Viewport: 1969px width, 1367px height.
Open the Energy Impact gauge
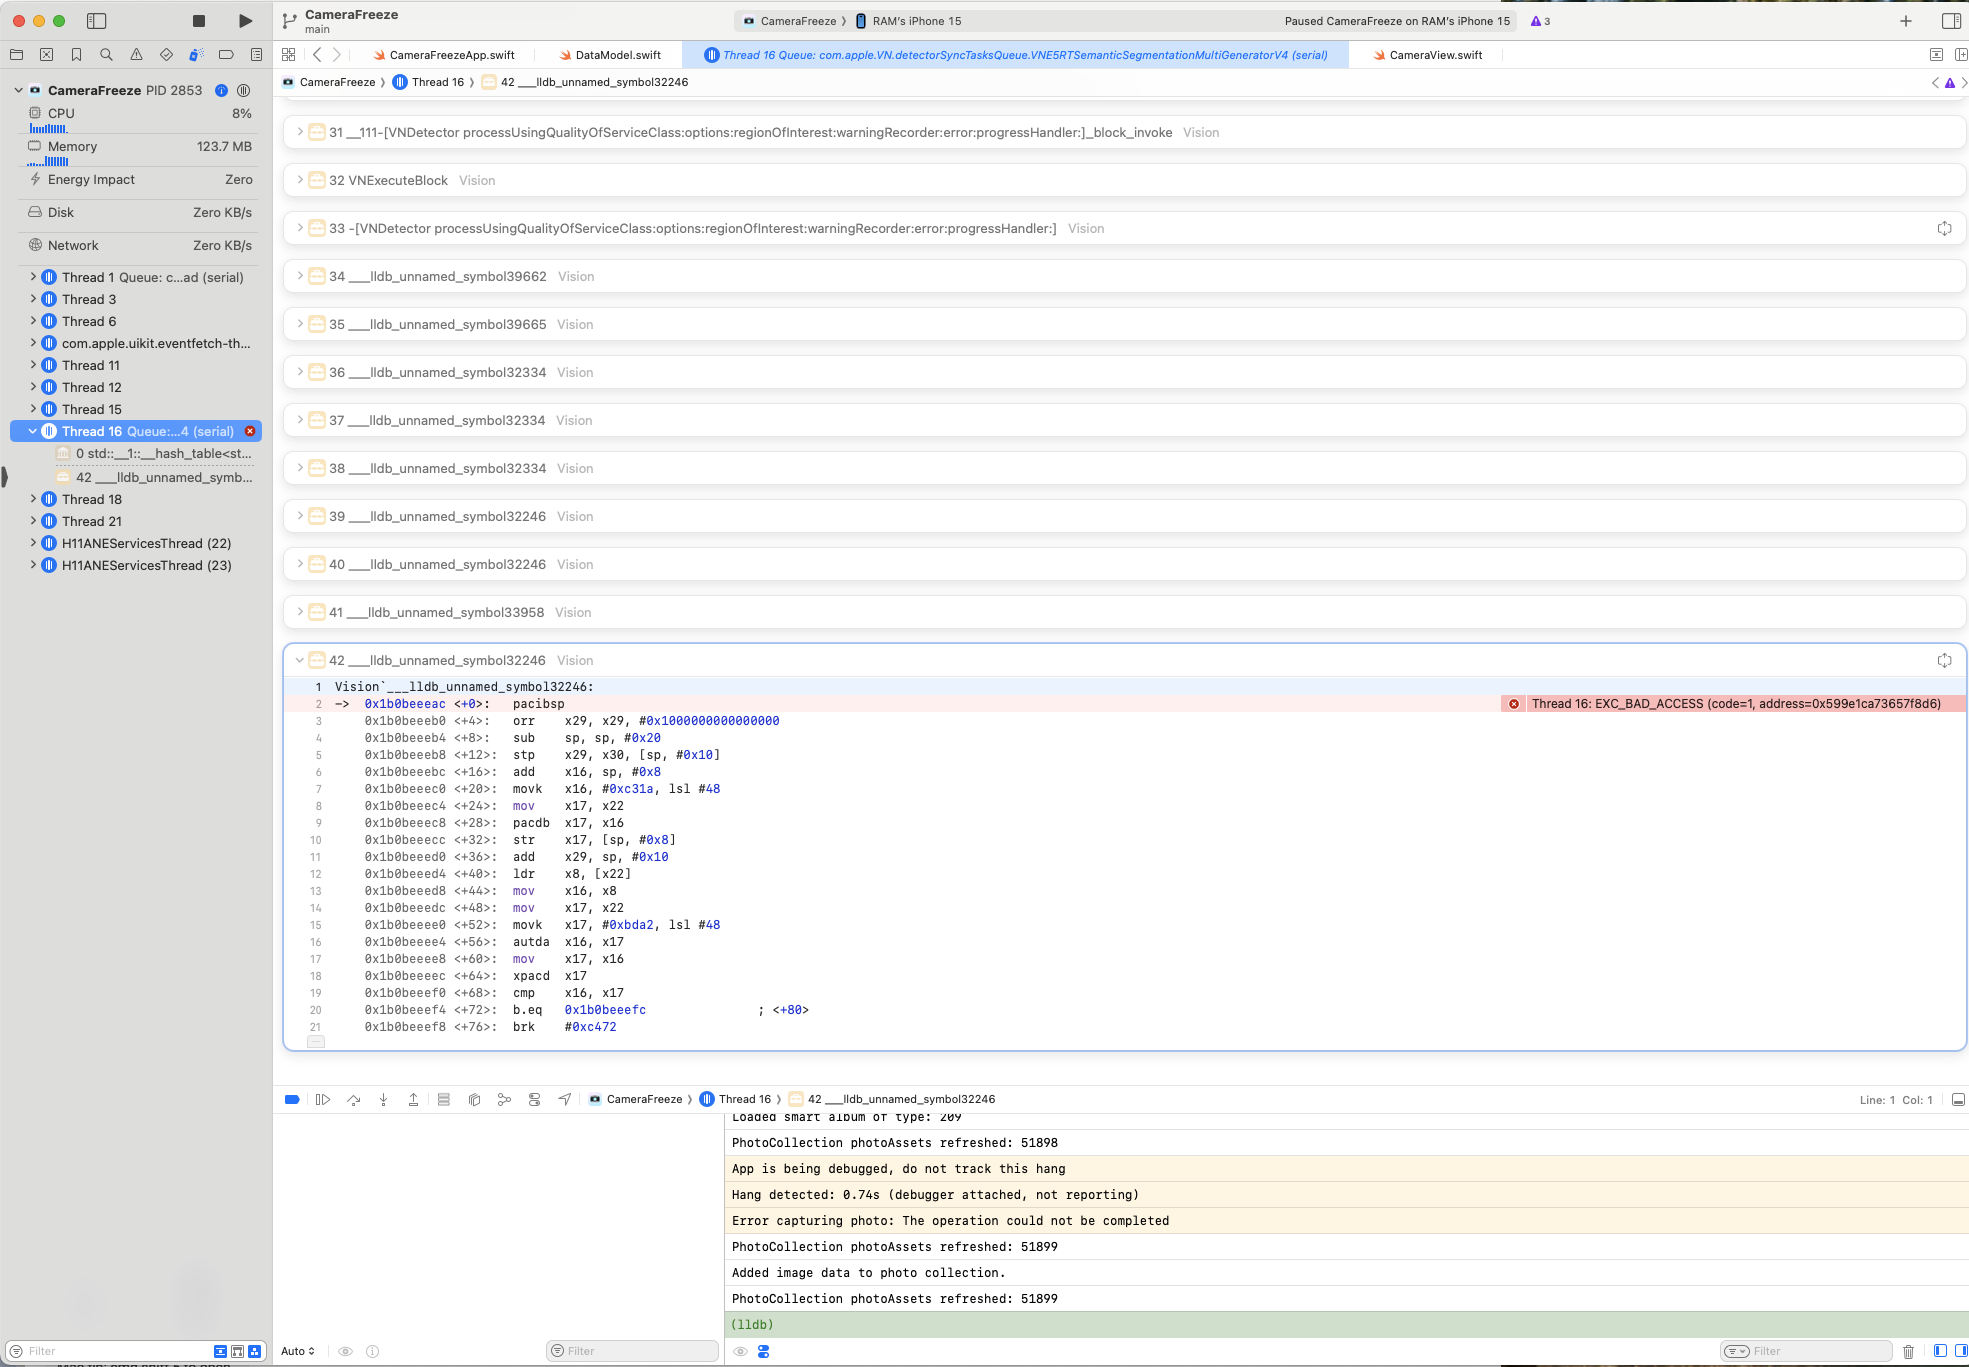click(x=140, y=180)
